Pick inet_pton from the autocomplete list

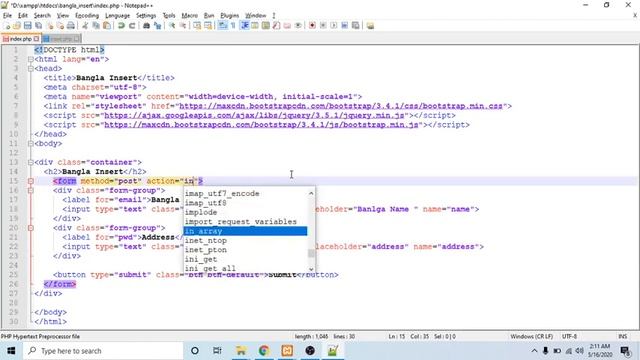(245, 250)
